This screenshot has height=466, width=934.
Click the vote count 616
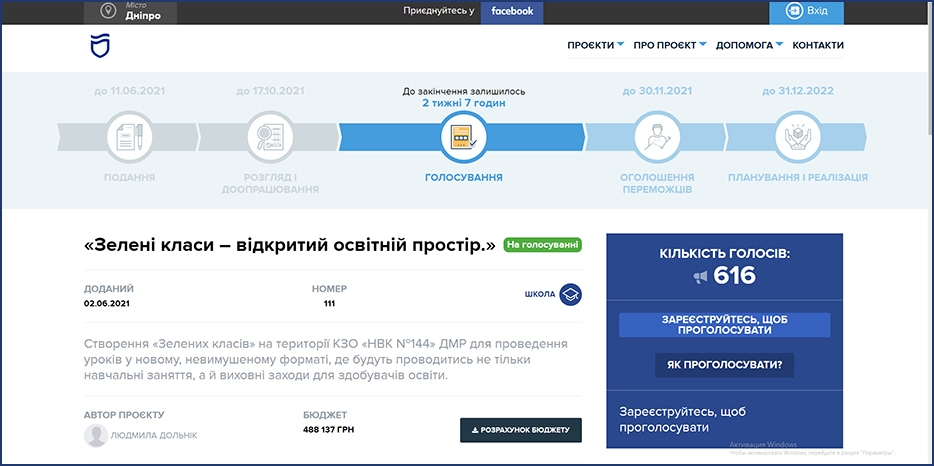[734, 276]
